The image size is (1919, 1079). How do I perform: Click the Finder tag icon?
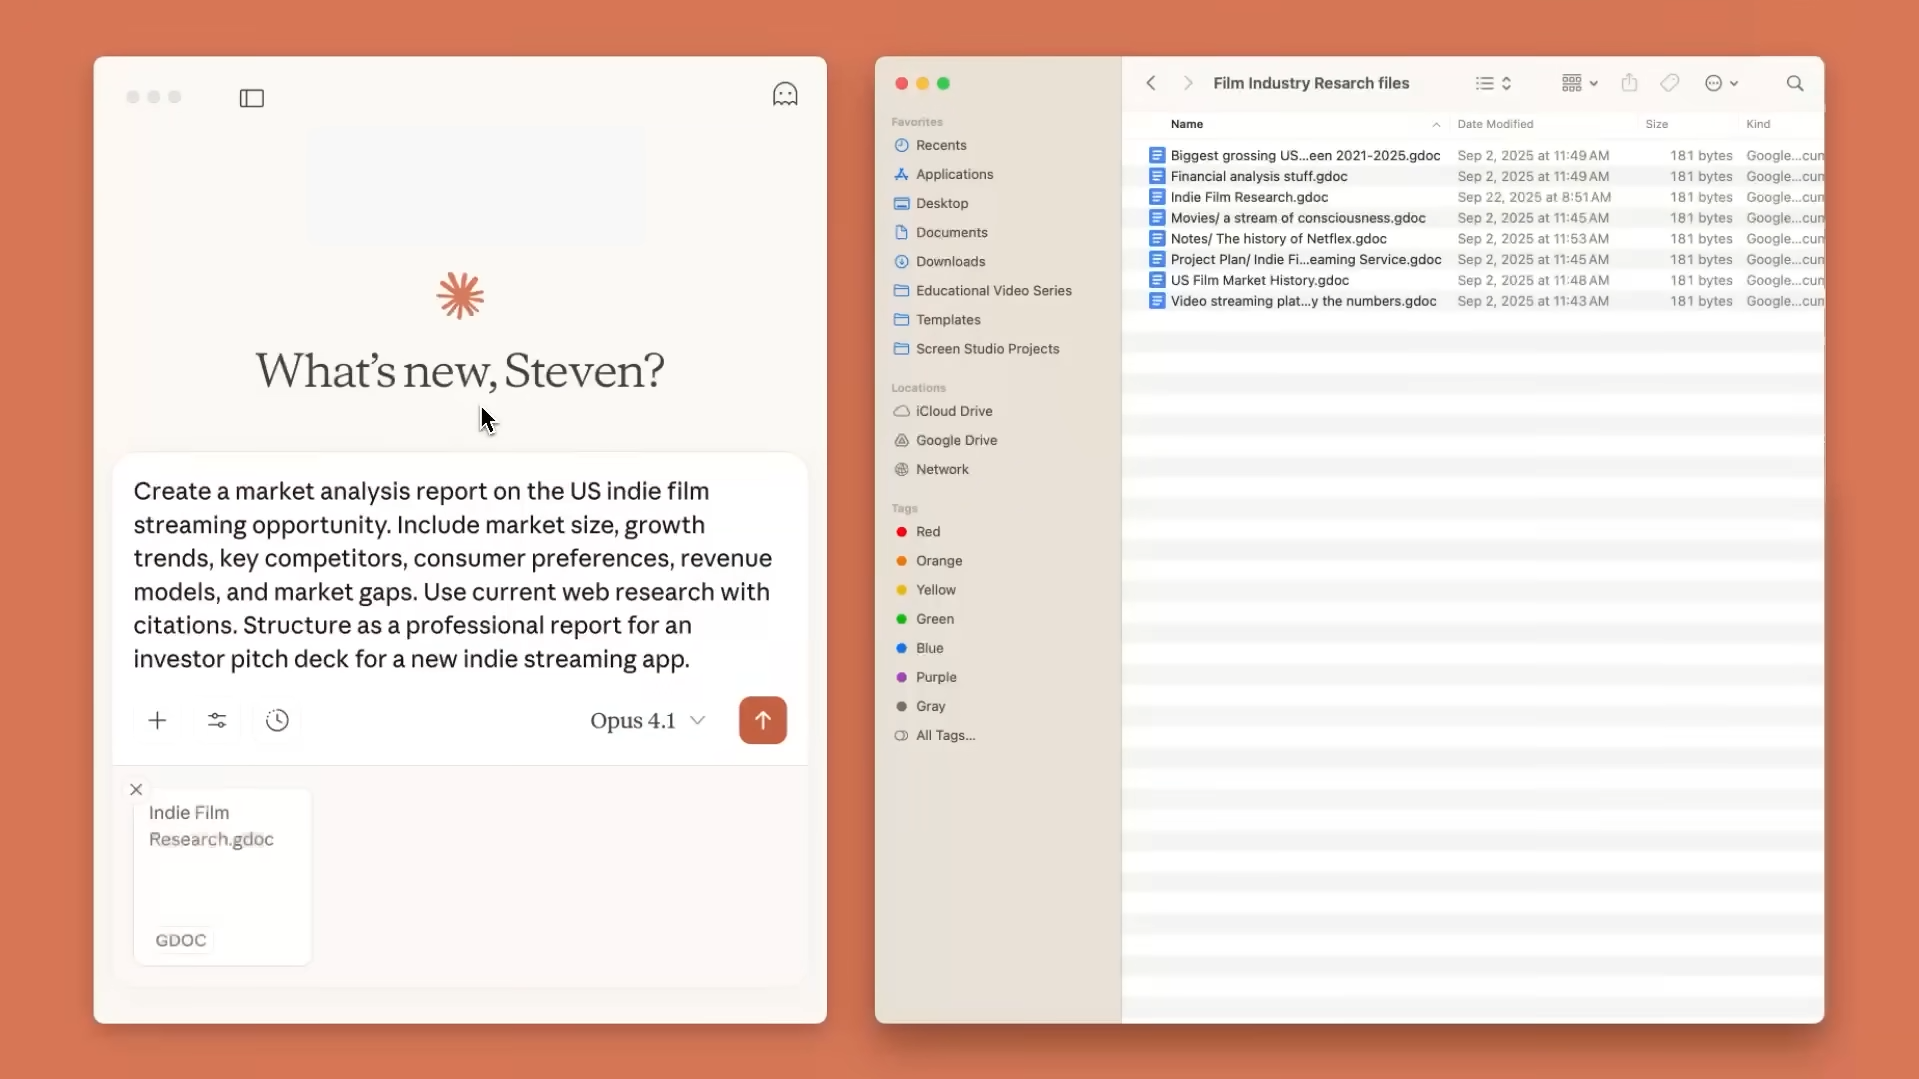(1669, 84)
